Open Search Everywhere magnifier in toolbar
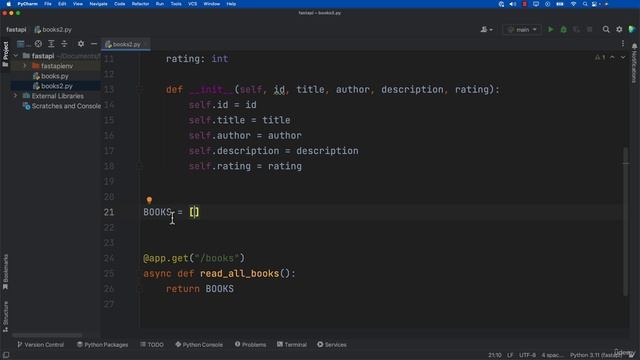 [x=606, y=29]
